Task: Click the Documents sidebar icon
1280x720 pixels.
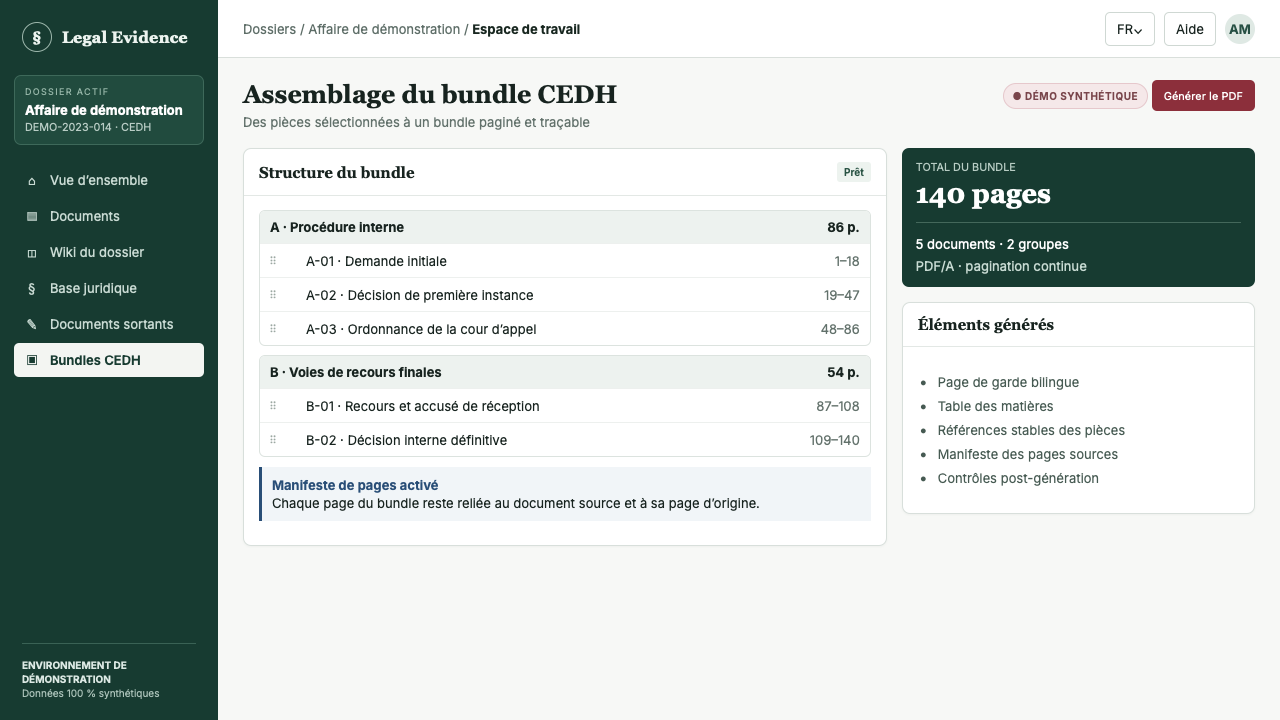Action: (x=32, y=217)
